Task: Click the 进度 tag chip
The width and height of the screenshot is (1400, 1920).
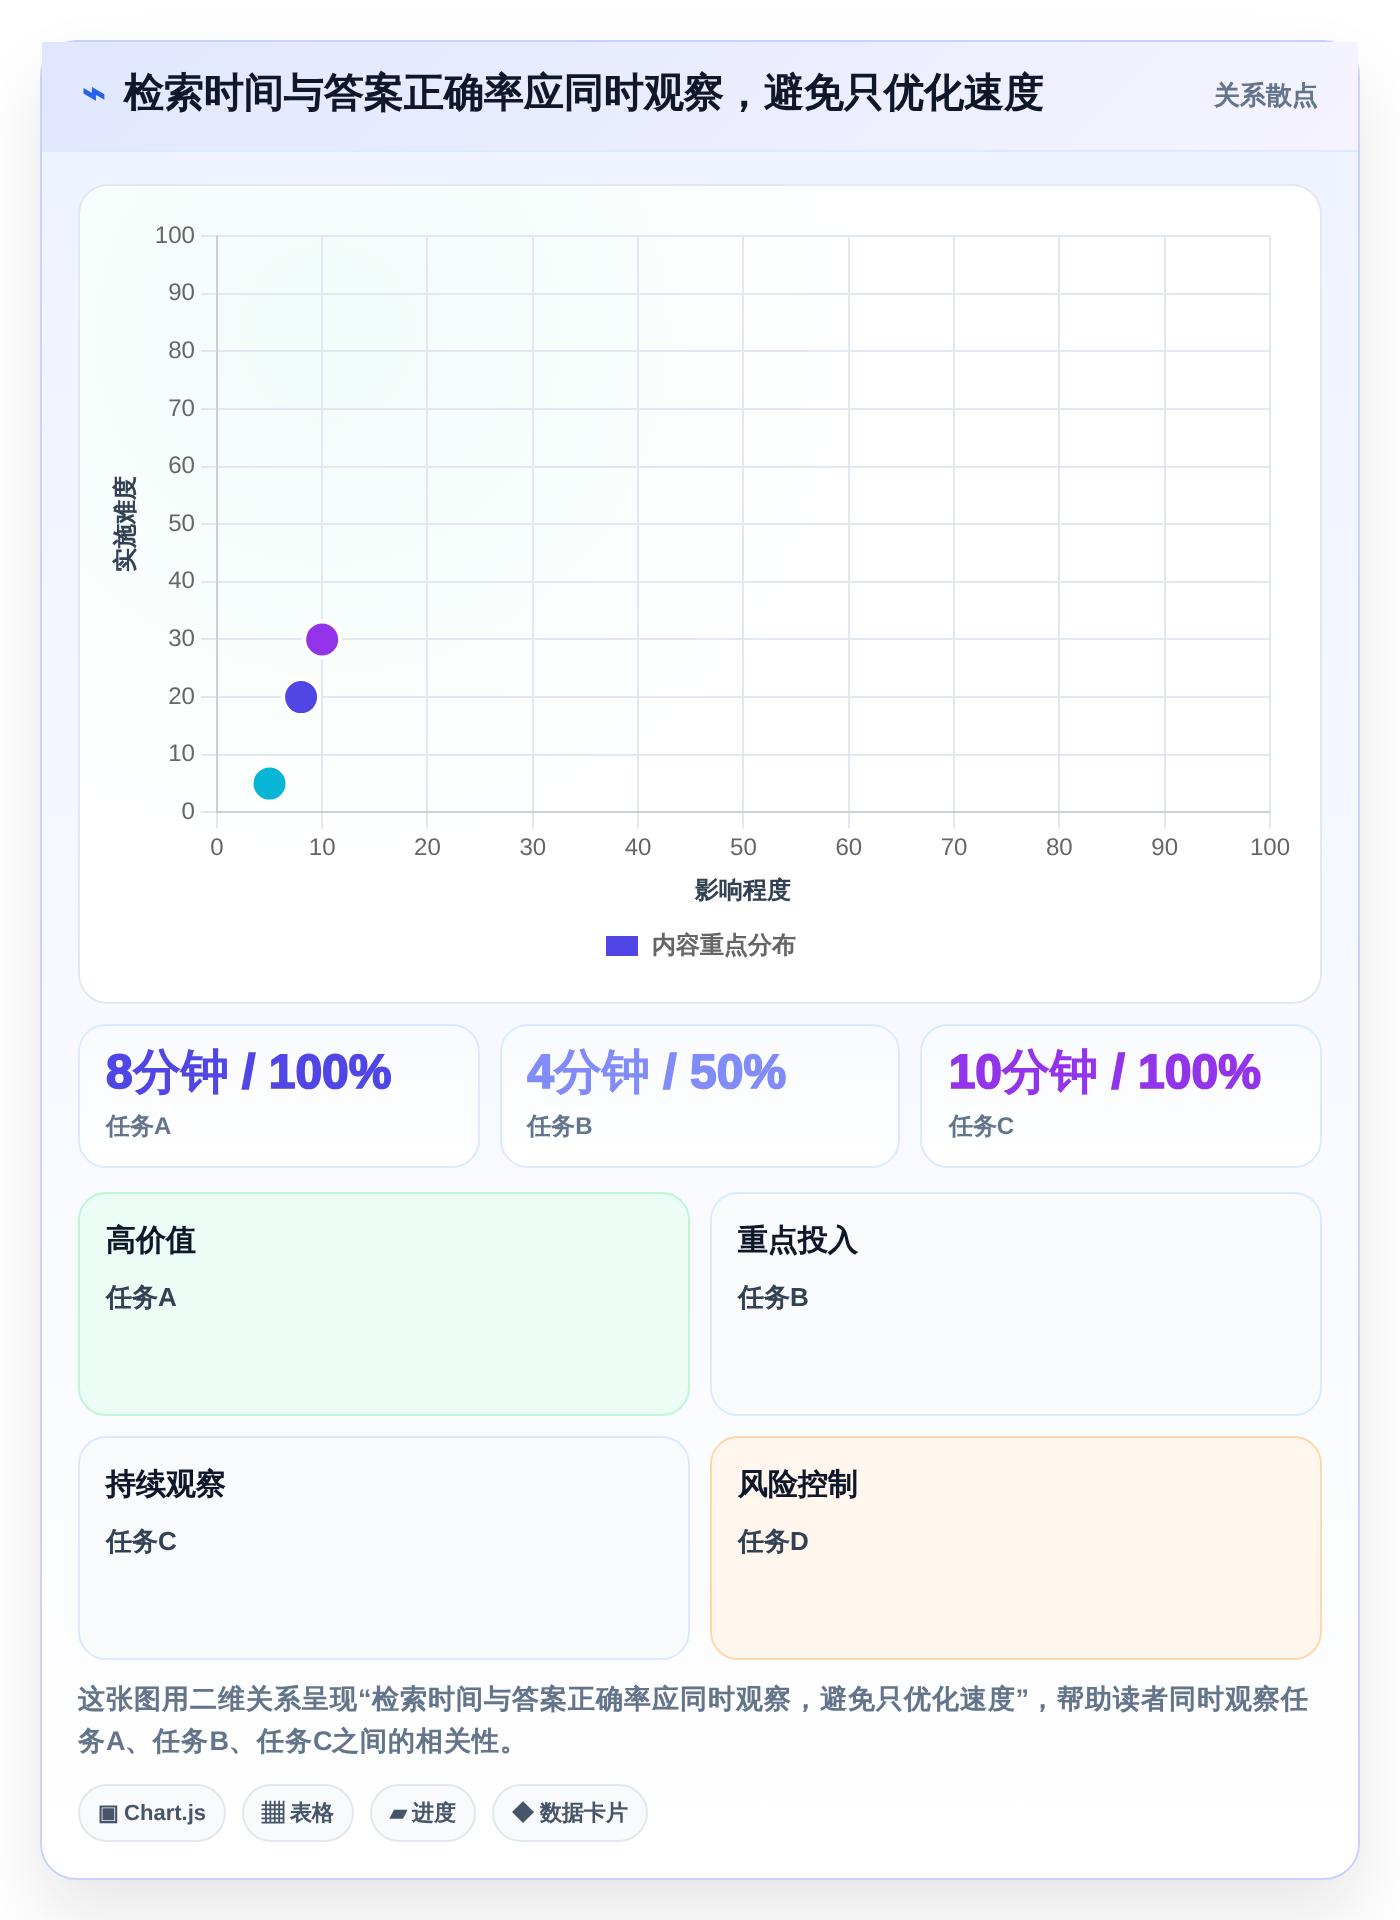Action: click(423, 1813)
